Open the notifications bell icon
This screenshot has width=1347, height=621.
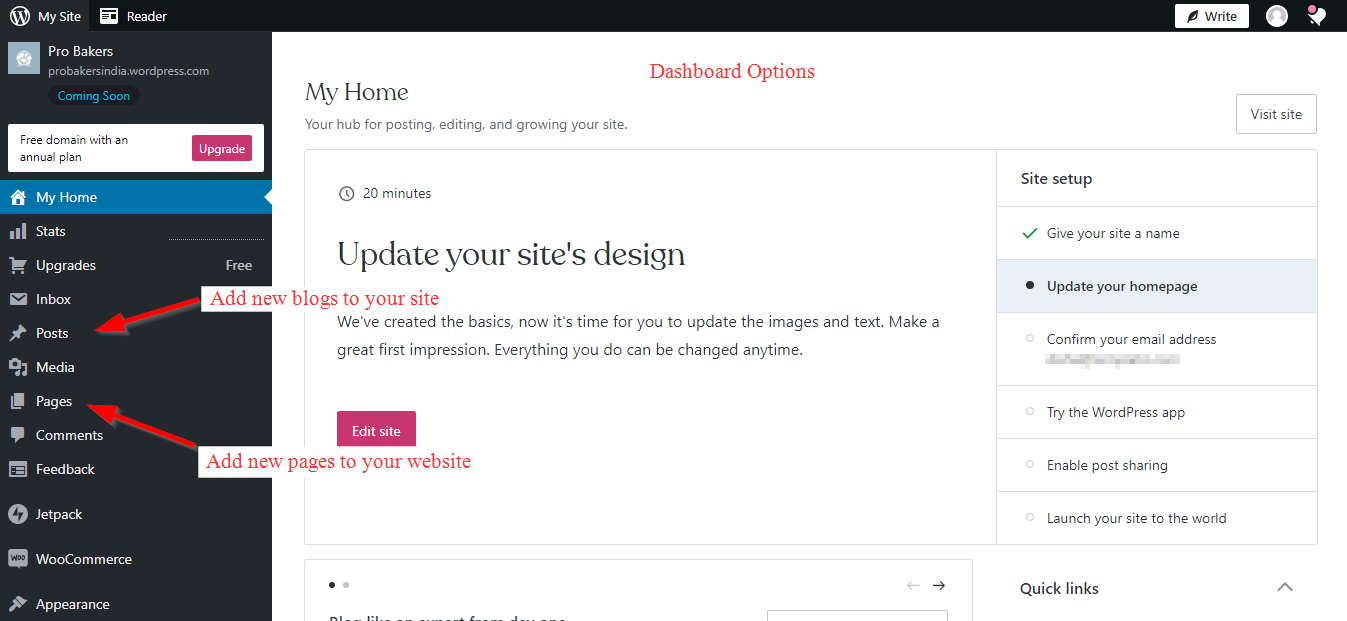(1317, 16)
